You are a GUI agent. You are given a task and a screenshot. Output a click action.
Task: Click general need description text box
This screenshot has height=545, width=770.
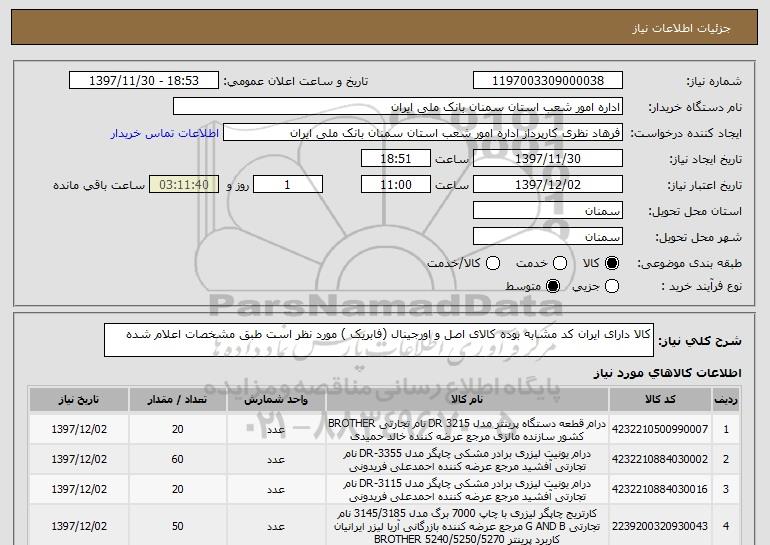tap(379, 340)
